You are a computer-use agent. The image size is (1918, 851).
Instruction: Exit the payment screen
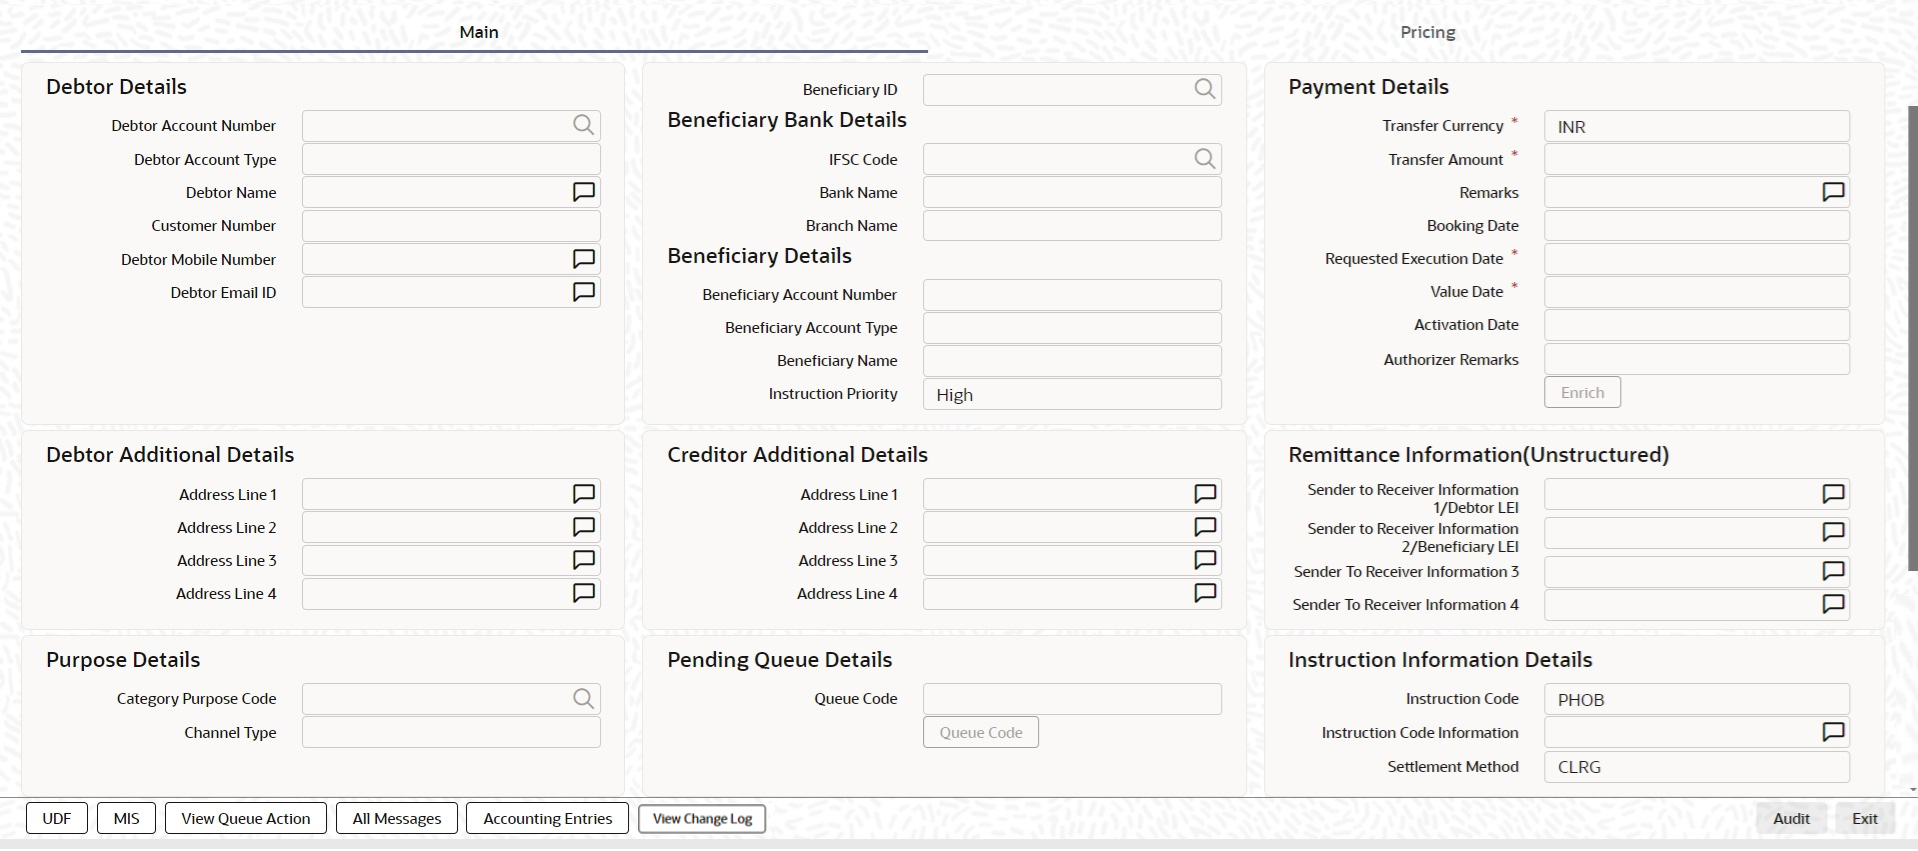click(1864, 818)
